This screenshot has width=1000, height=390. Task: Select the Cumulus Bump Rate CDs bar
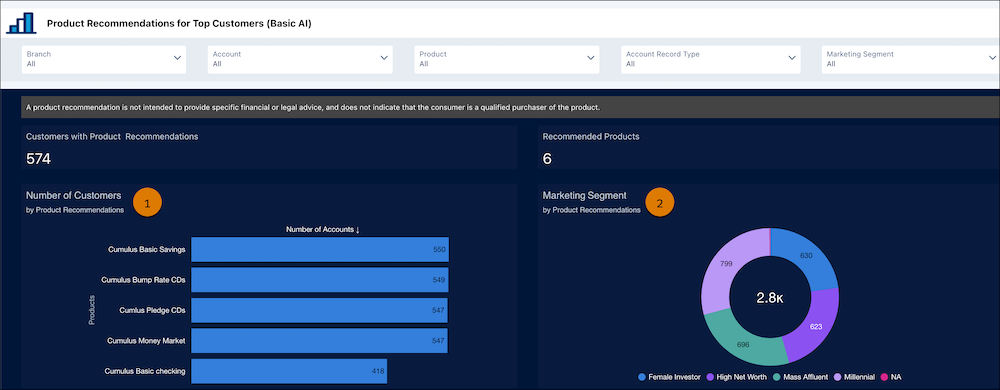tap(320, 280)
